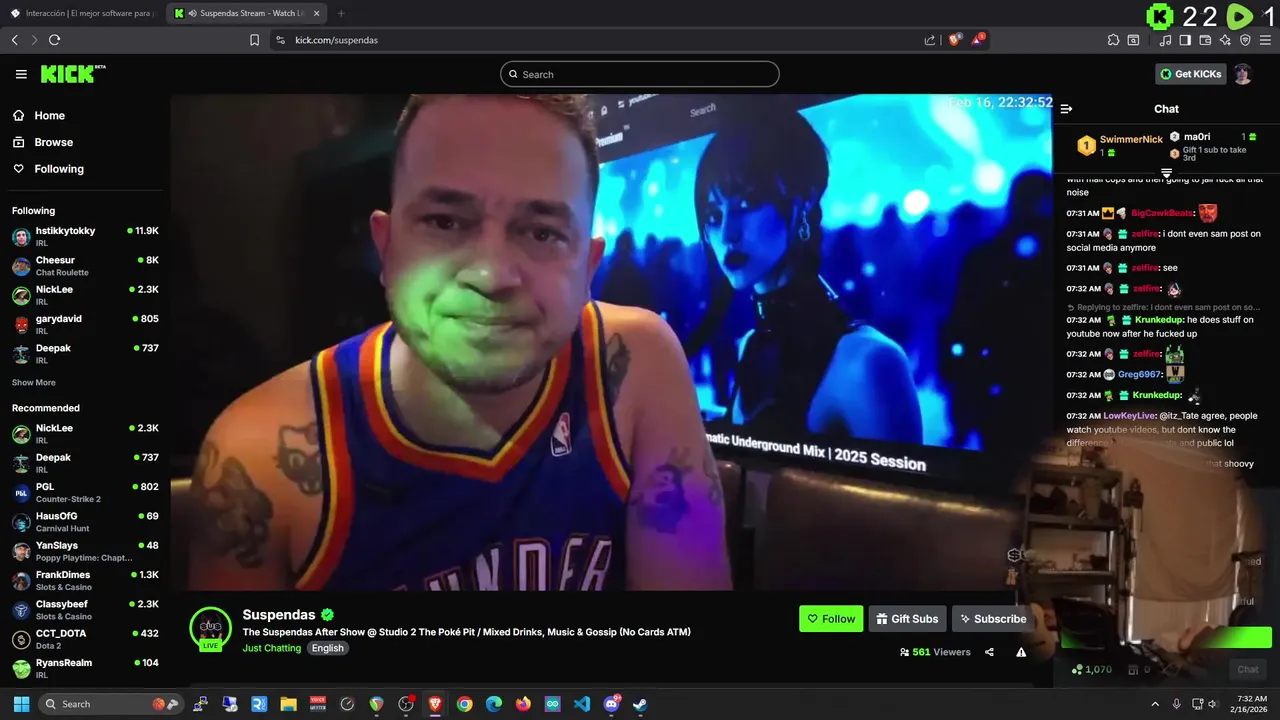1280x720 pixels.
Task: Open Brave VPN shield icon
Action: (1245, 40)
